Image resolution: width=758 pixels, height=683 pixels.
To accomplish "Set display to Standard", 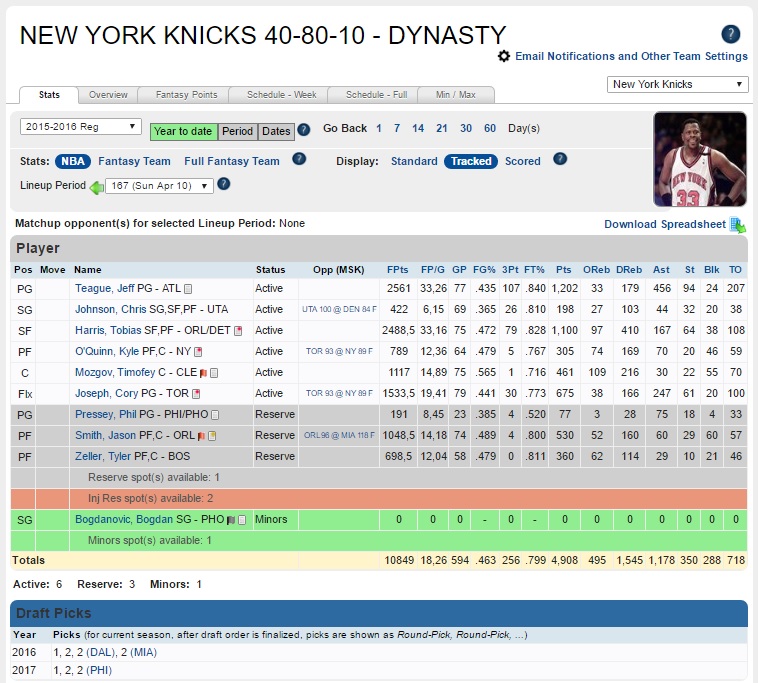I will tap(414, 161).
